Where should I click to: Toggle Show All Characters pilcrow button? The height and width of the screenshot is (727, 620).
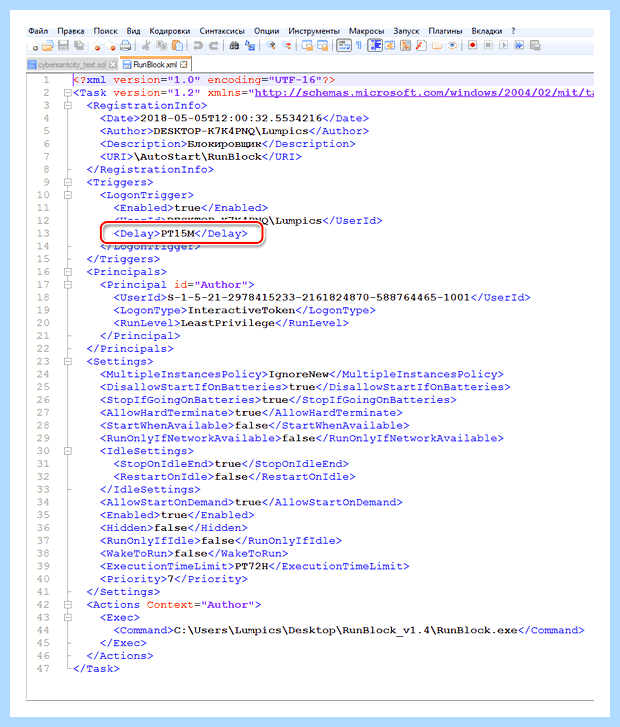tap(359, 45)
